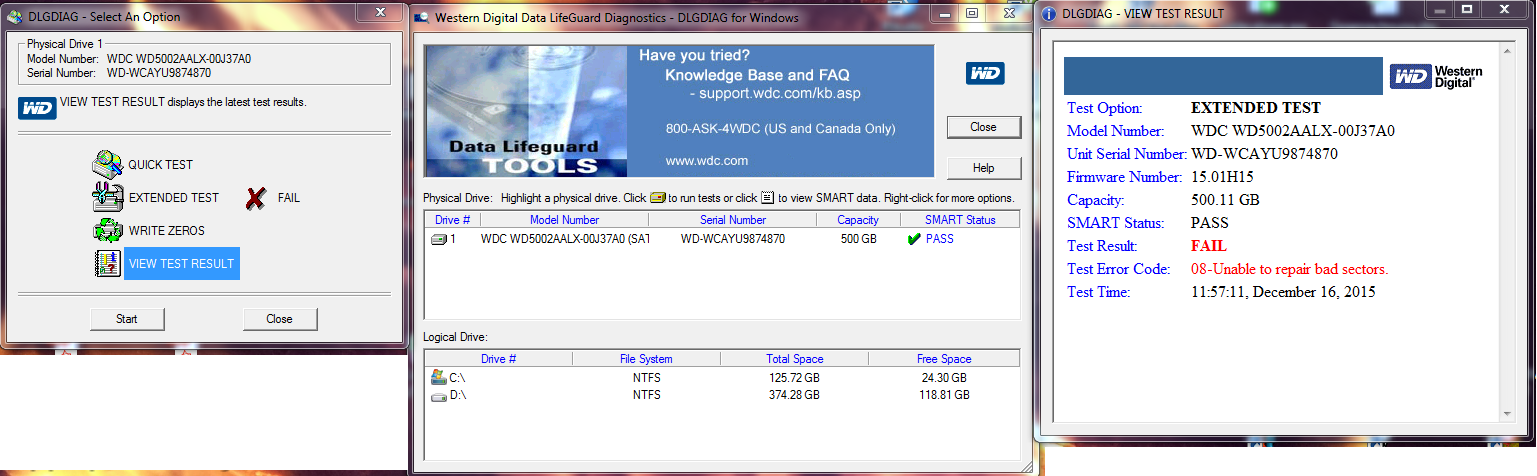The width and height of the screenshot is (1537, 476).
Task: Click the D:\ logical drive icon
Action: click(x=438, y=396)
